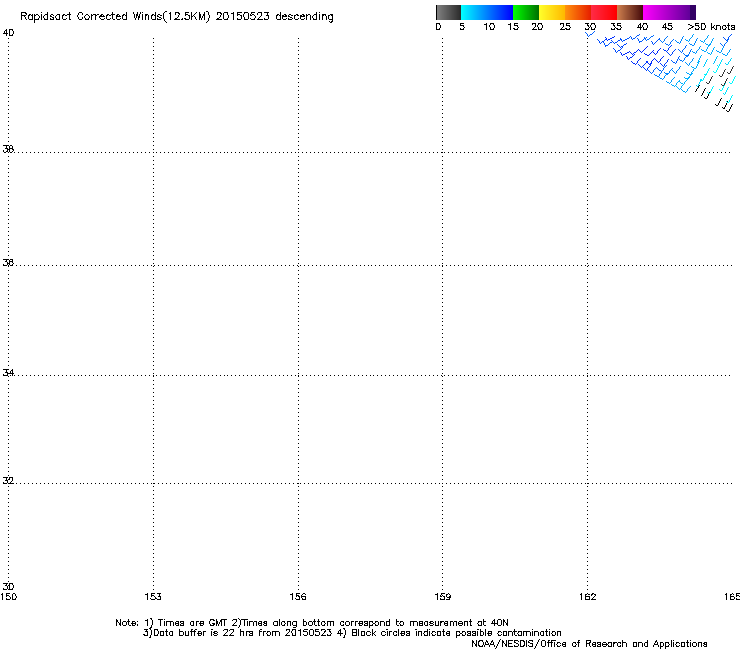Viewport: 740px width, 650px height.
Task: Click the latitude axis label '32'
Action: pos(8,481)
